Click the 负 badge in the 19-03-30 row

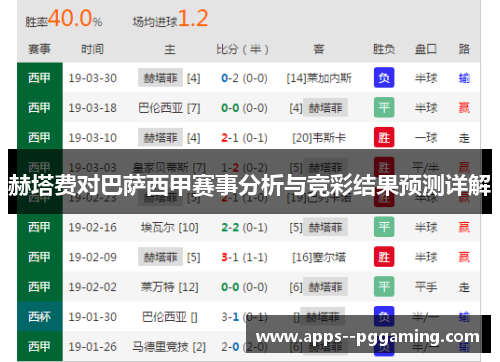(384, 78)
